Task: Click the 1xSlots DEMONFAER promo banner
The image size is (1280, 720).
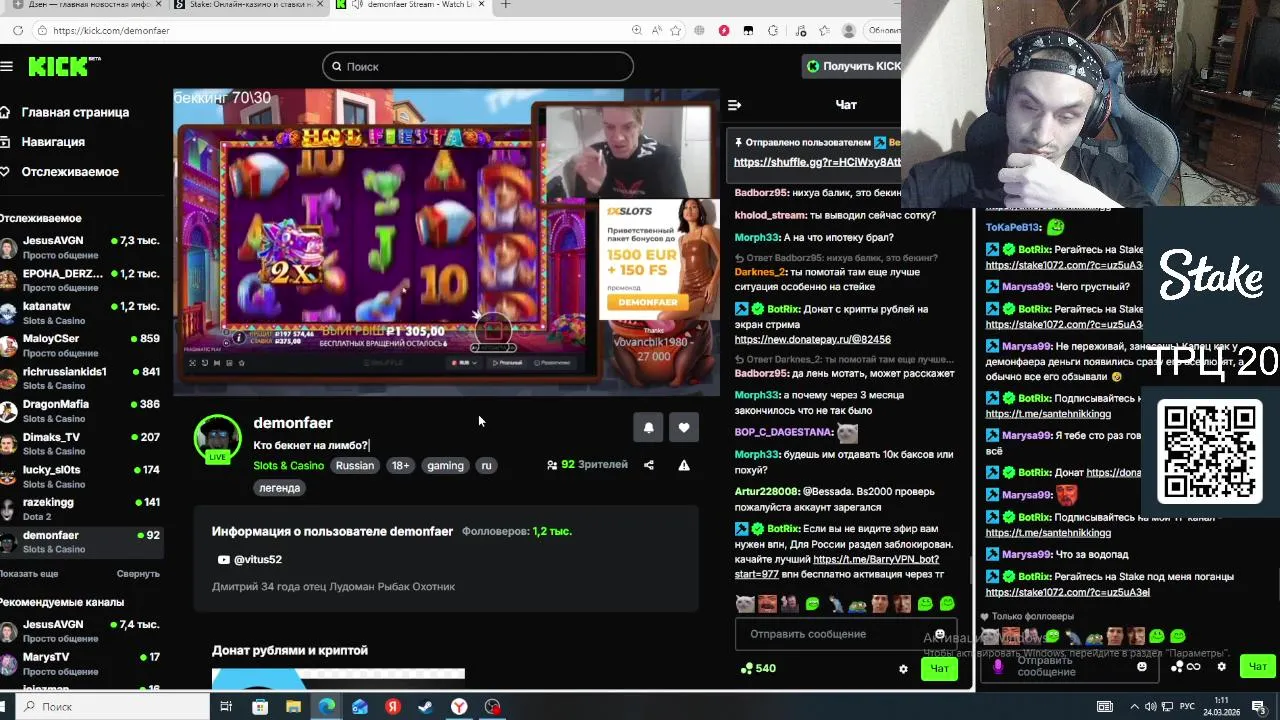Action: 659,258
